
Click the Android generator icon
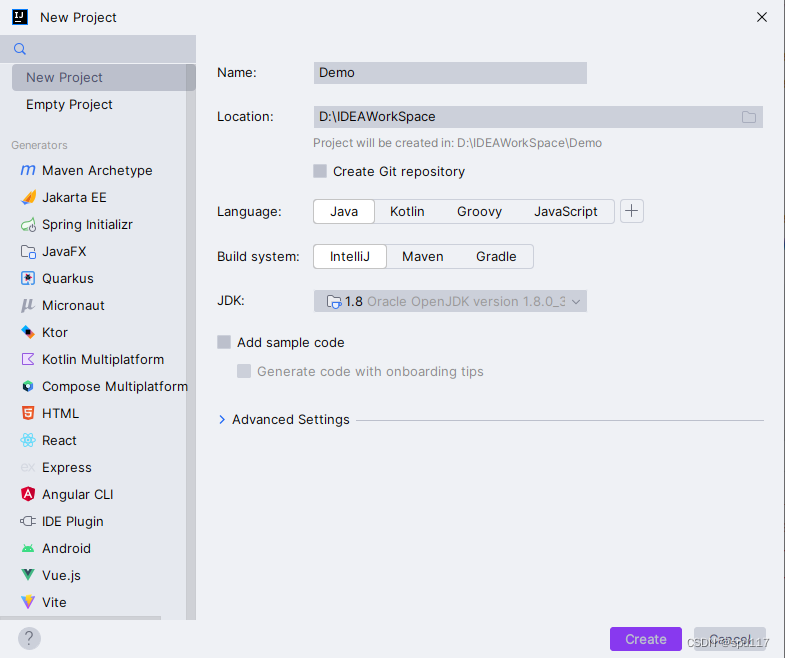(x=28, y=549)
